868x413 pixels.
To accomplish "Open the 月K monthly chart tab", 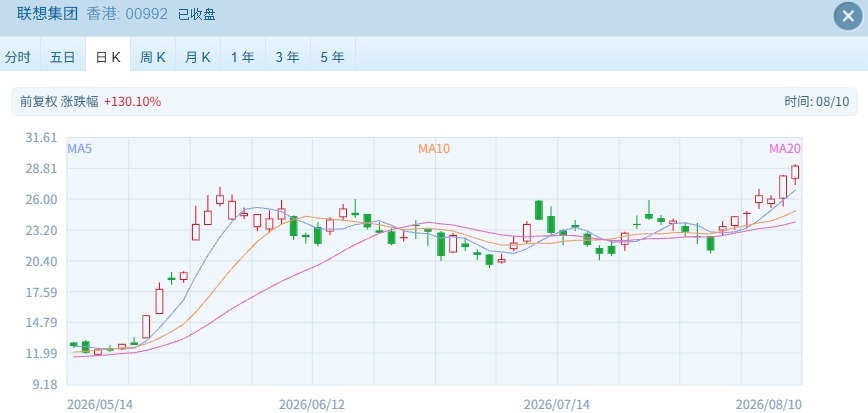I will 198,56.
